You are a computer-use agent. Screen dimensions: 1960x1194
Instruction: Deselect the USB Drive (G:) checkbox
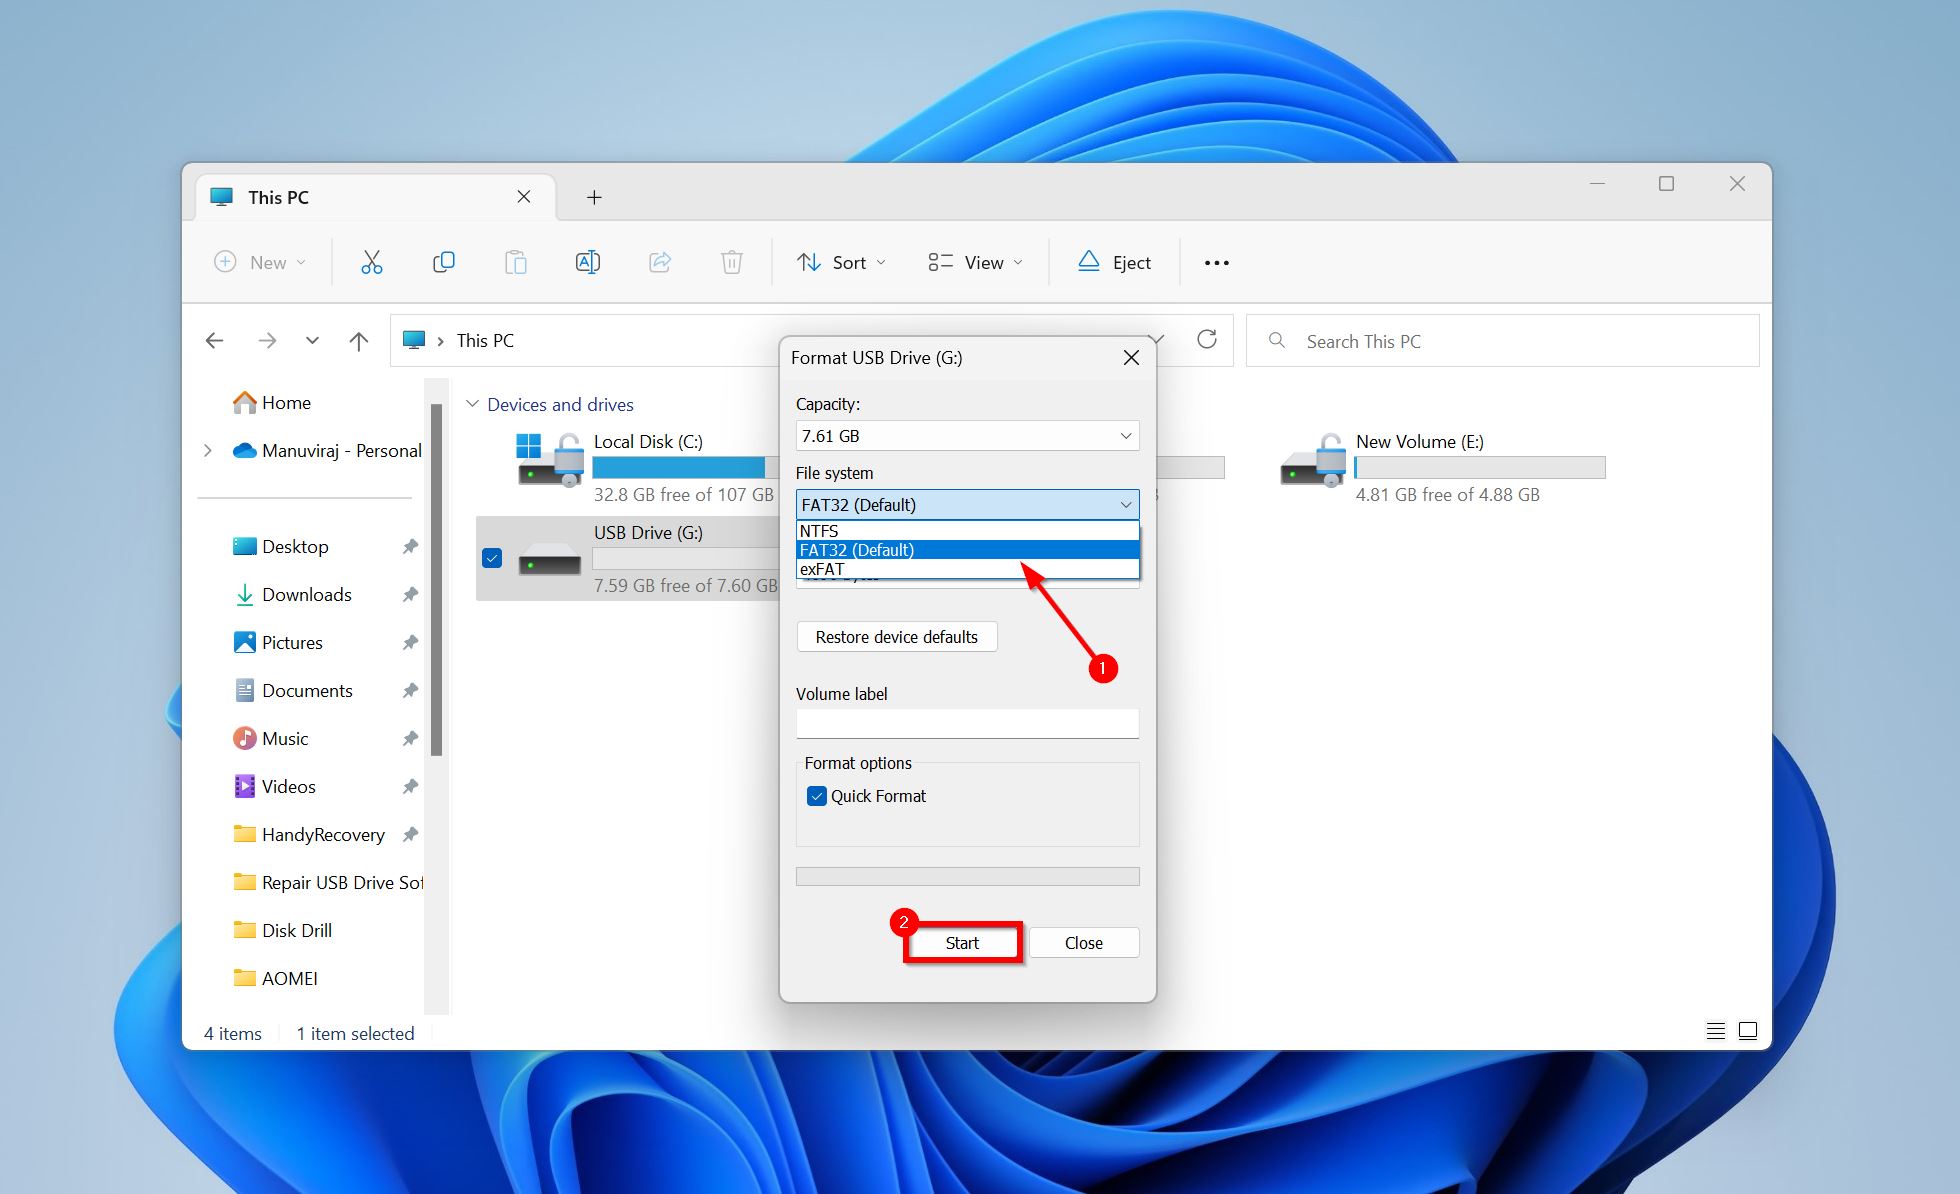pyautogui.click(x=492, y=558)
